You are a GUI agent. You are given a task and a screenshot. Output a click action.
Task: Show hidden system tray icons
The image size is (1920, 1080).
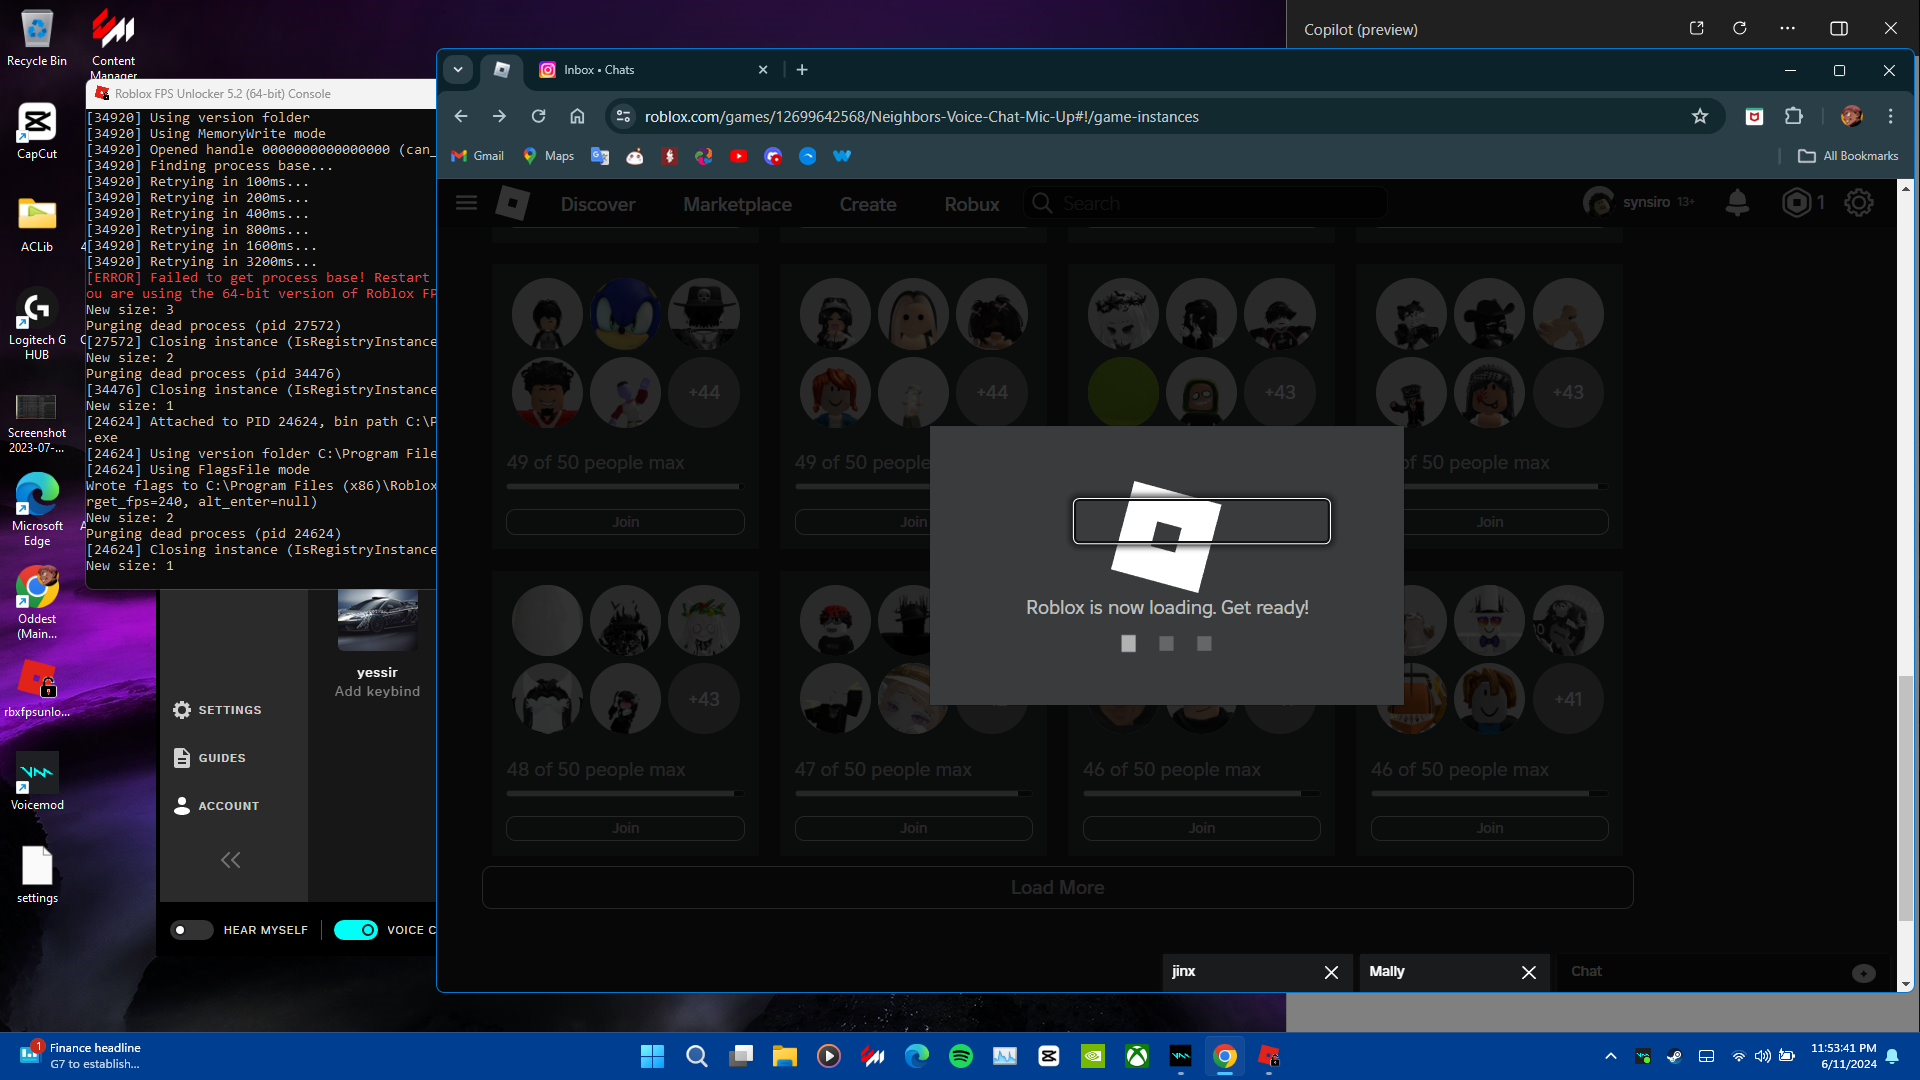pos(1610,1056)
